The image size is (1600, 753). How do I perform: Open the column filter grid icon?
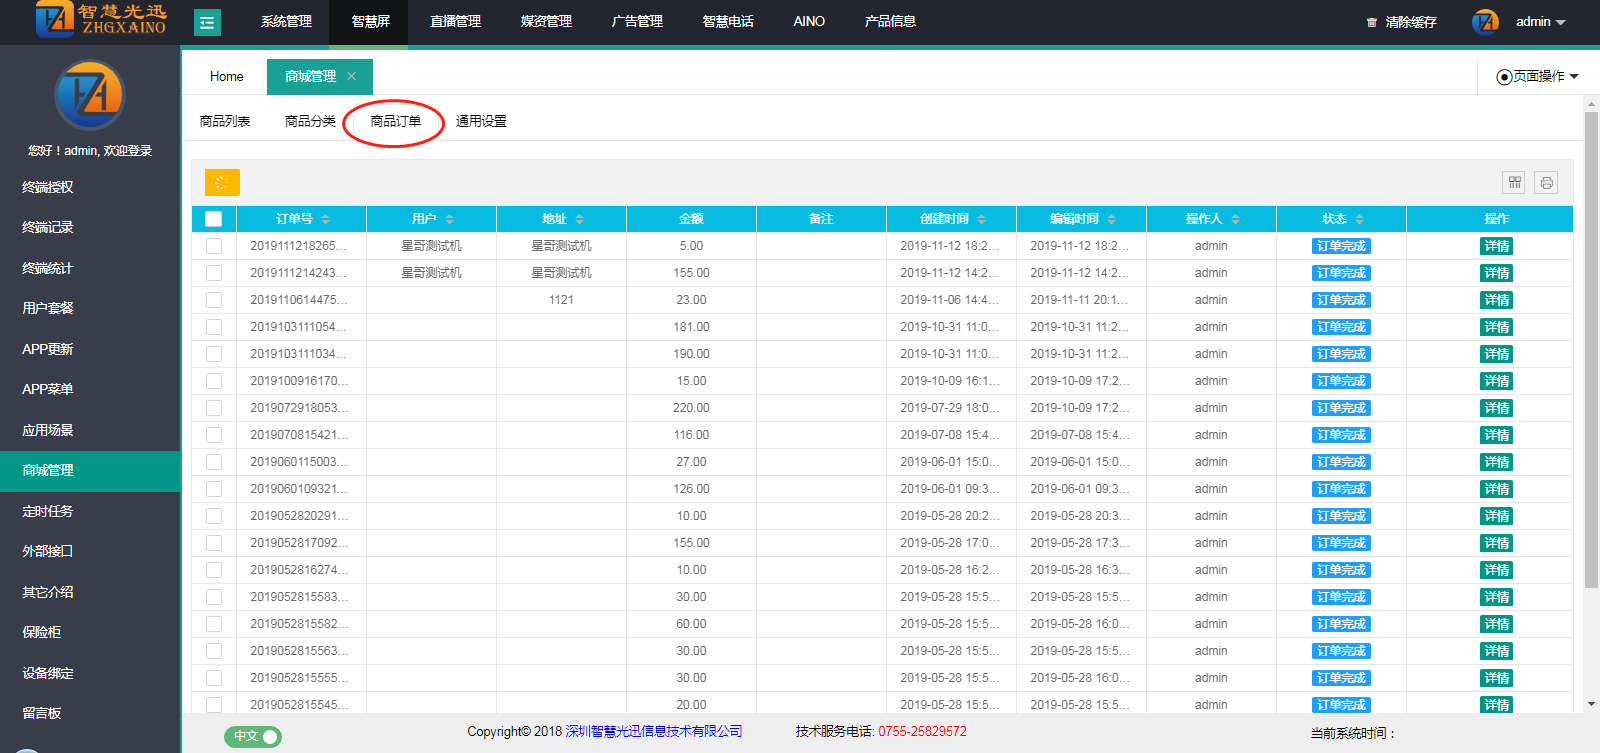(1514, 182)
